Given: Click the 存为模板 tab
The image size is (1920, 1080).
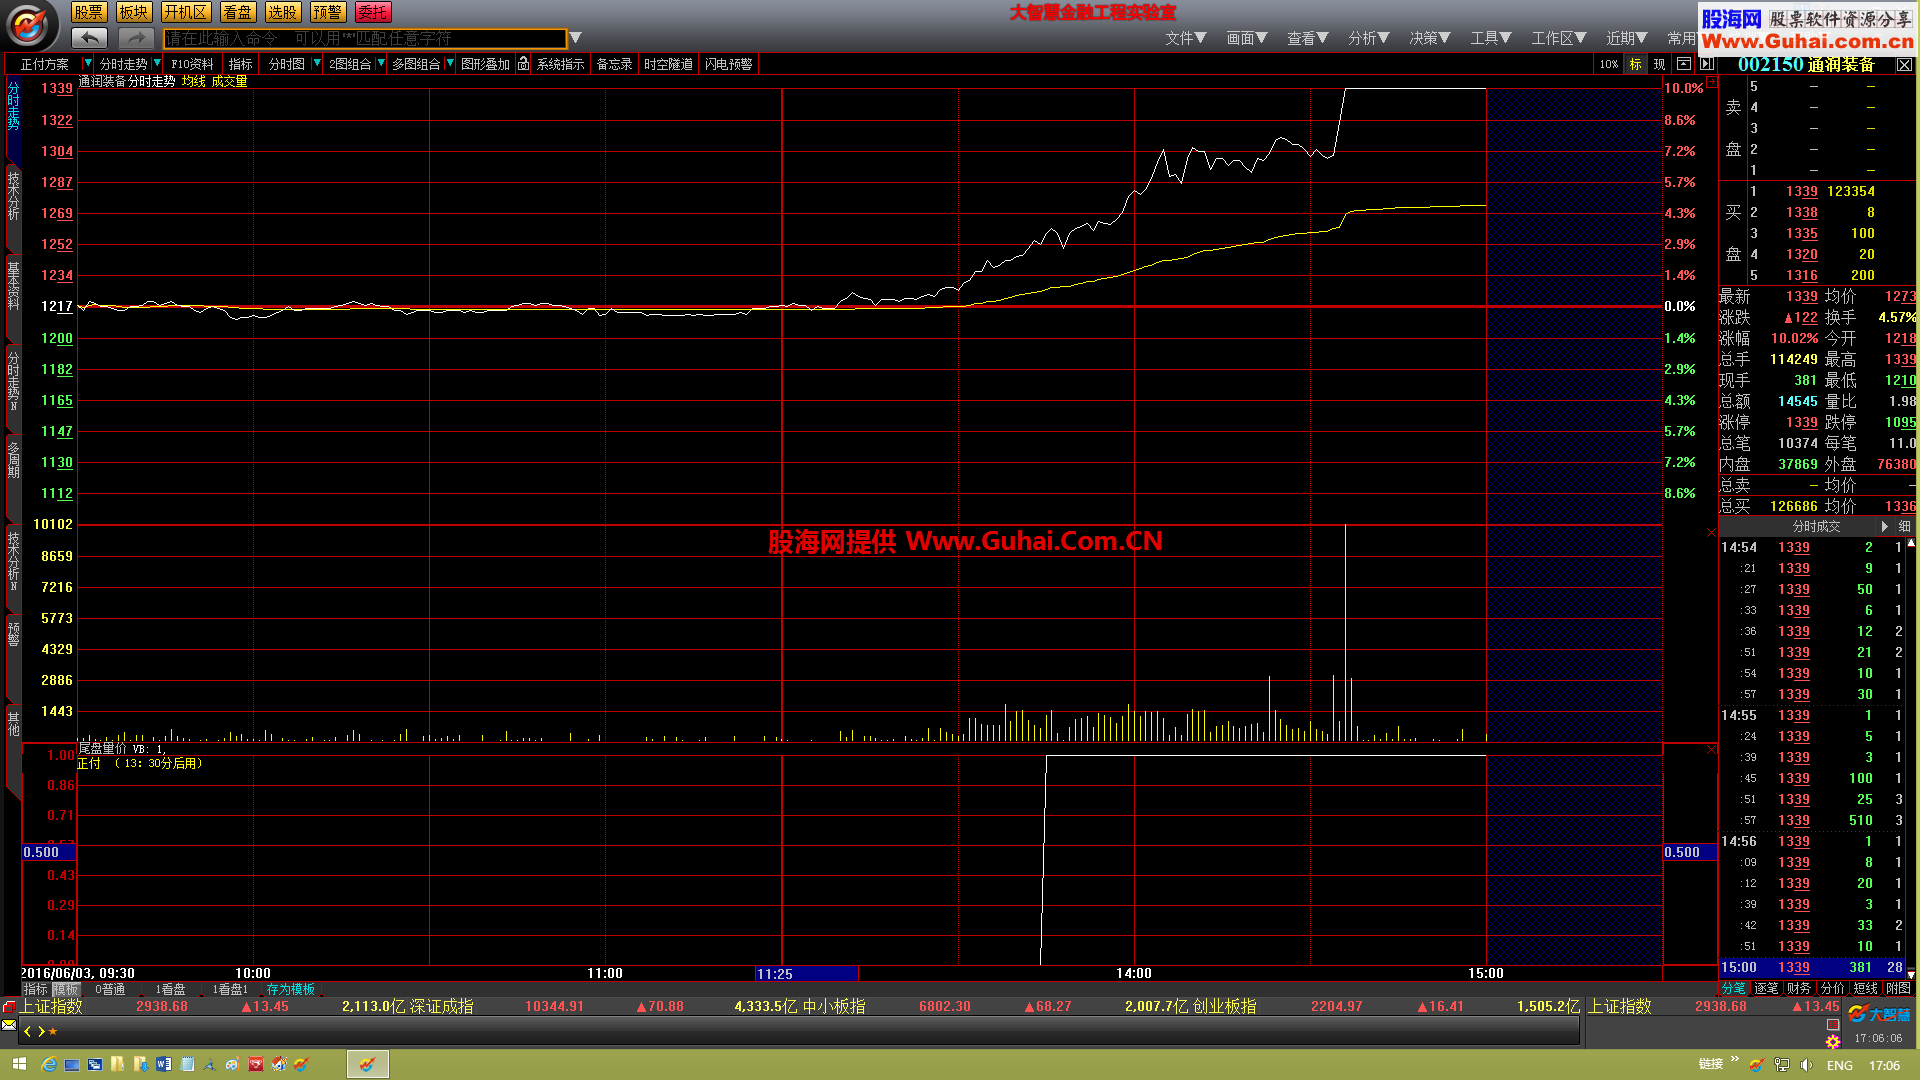Looking at the screenshot, I should tap(291, 989).
